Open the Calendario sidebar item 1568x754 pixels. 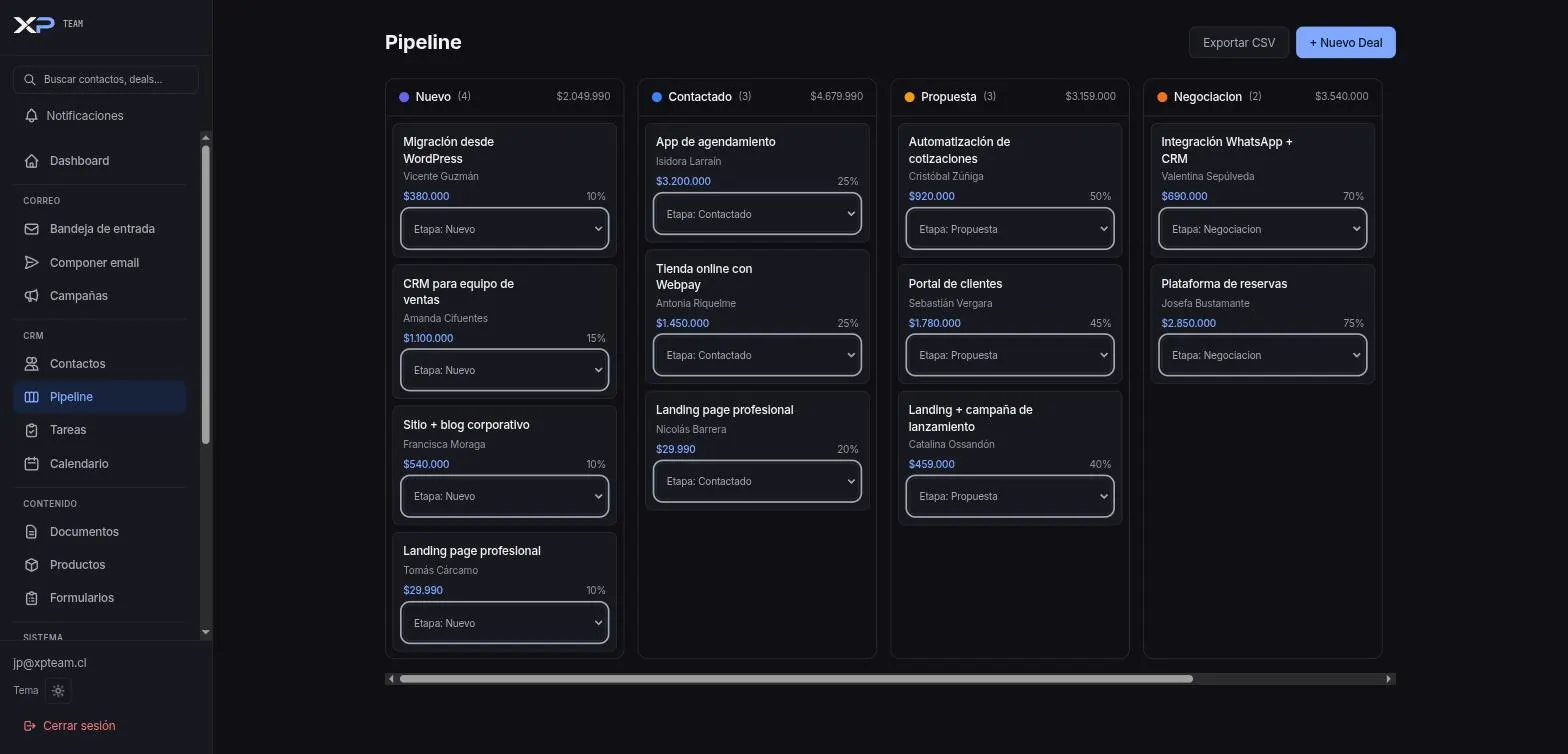(100, 464)
